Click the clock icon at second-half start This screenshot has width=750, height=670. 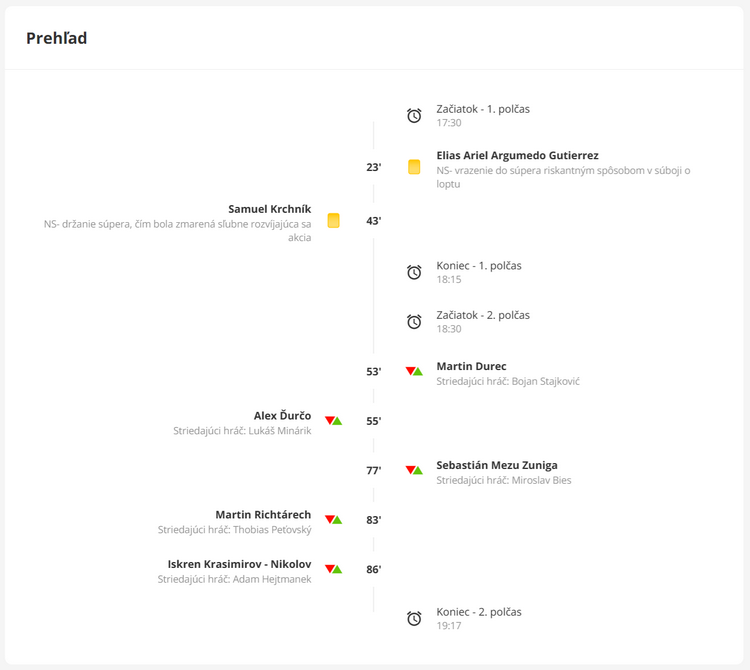coord(414,322)
